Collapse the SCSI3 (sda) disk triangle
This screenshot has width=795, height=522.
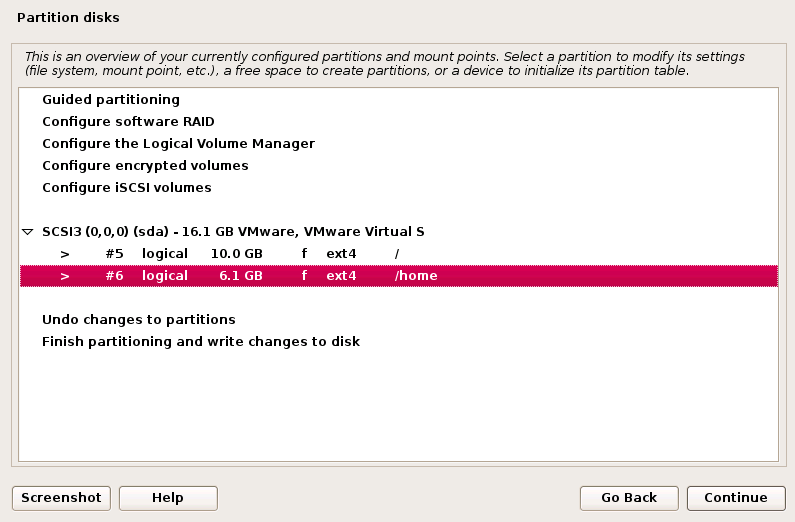[x=28, y=232]
